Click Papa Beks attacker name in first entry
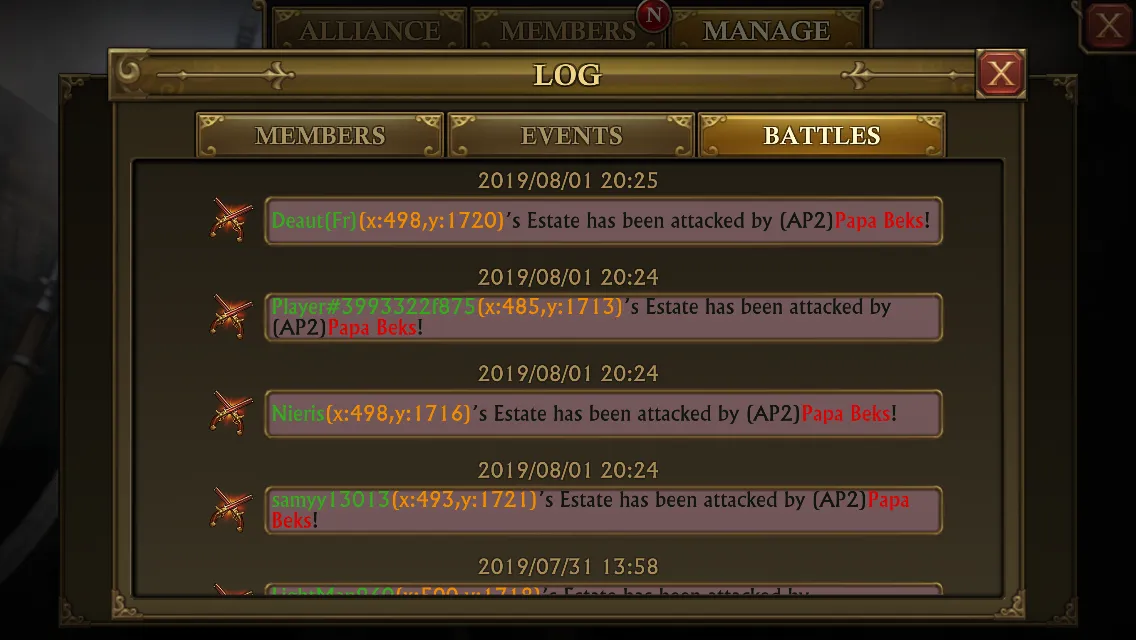This screenshot has height=640, width=1136. coord(879,220)
